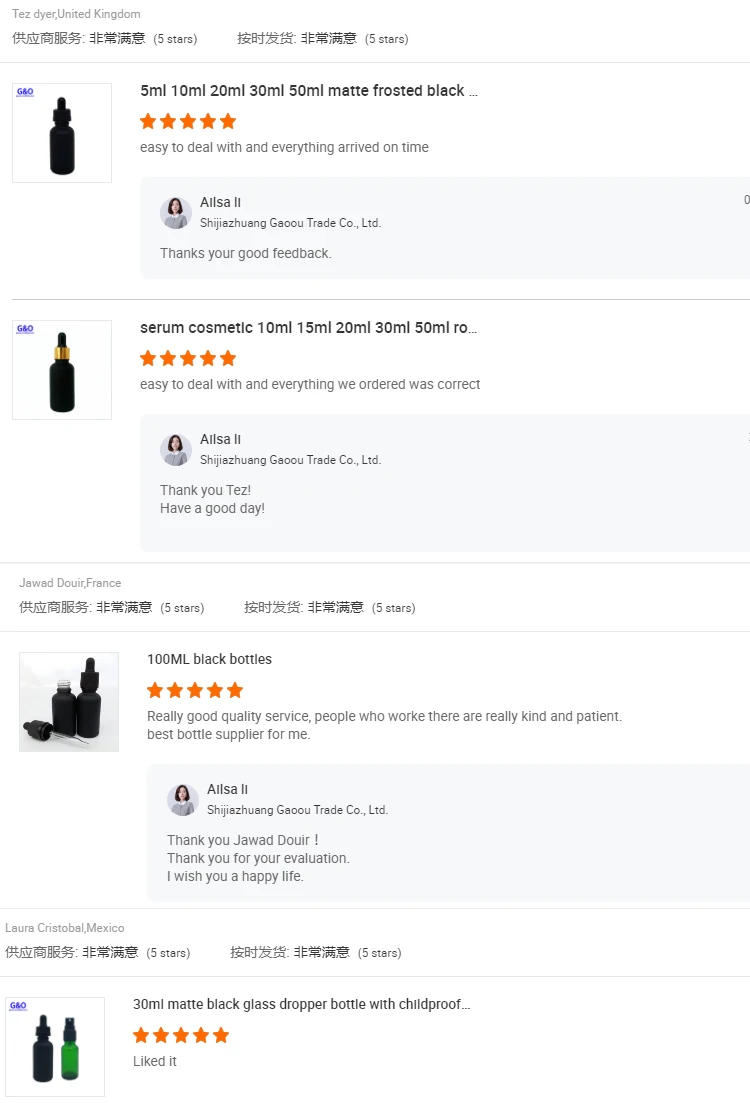The width and height of the screenshot is (750, 1103).
Task: Click reviewer name Tez dyer, United Kingdom
Action: 76,14
